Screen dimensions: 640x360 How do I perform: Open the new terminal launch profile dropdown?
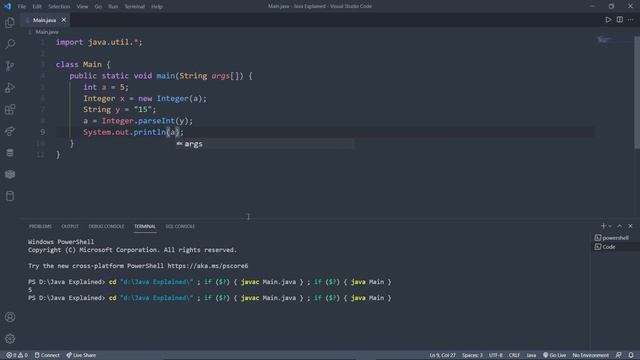click(610, 226)
